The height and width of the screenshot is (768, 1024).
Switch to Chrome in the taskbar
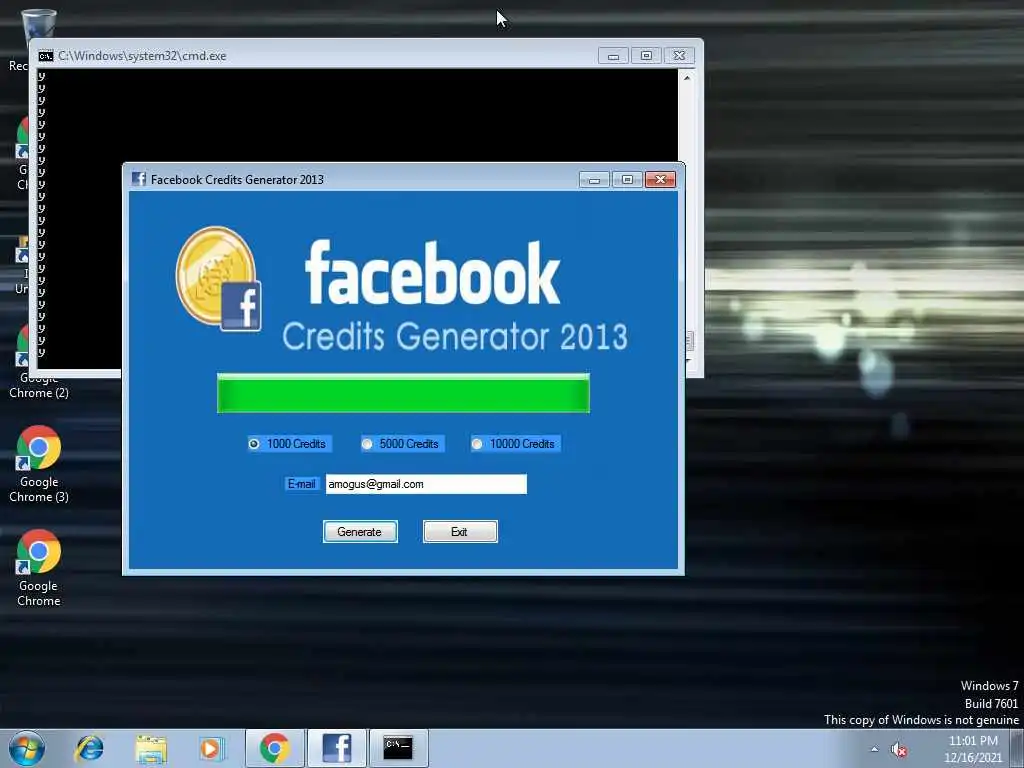(275, 748)
